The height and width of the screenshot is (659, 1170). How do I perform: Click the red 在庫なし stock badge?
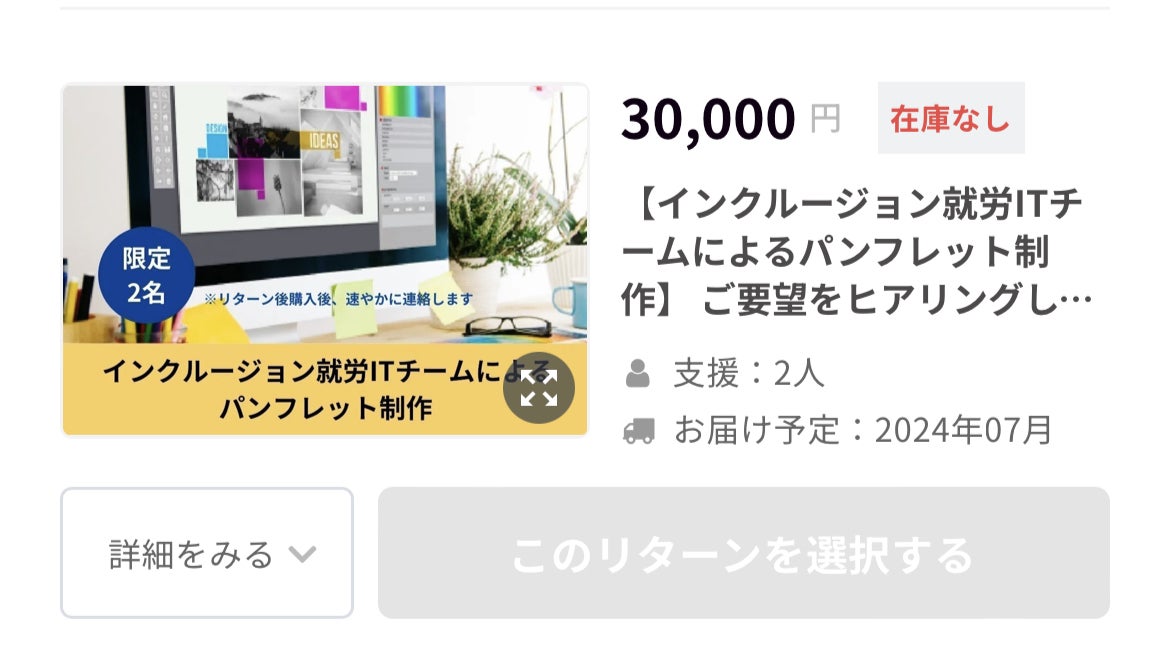pos(951,118)
